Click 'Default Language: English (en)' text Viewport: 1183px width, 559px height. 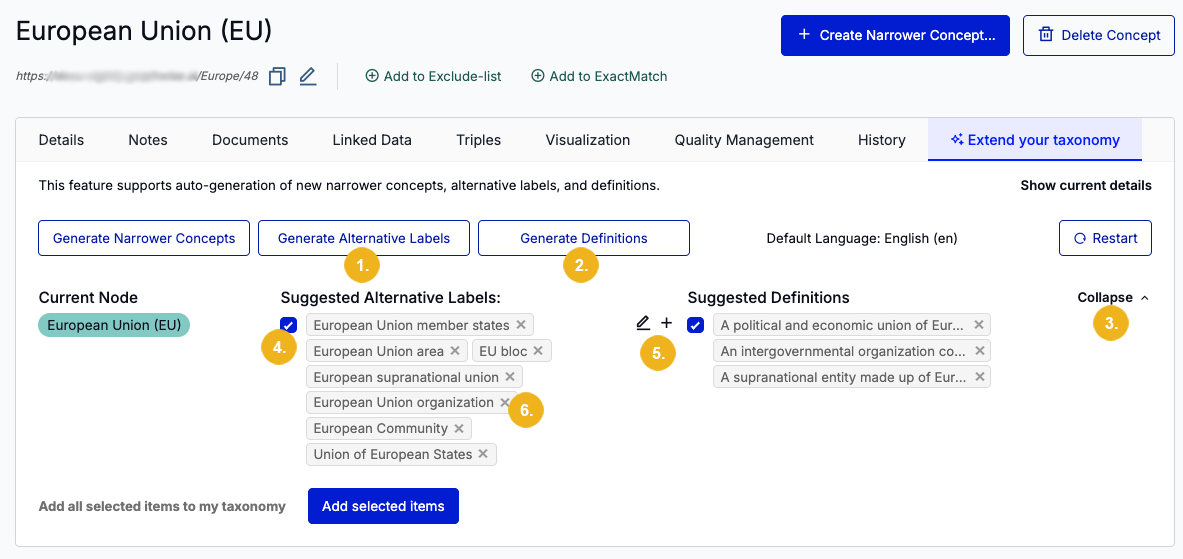862,238
